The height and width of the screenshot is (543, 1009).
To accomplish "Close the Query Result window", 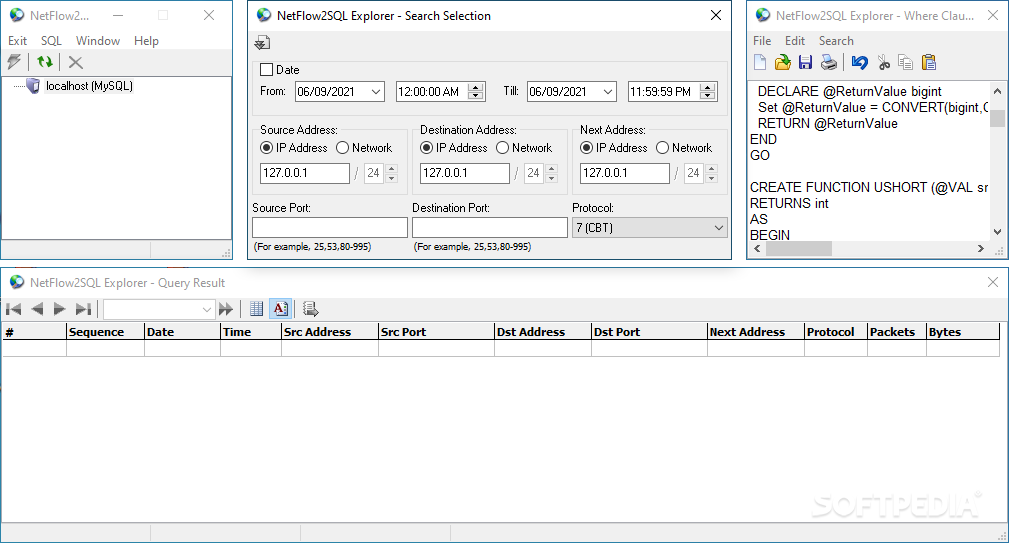I will (992, 282).
